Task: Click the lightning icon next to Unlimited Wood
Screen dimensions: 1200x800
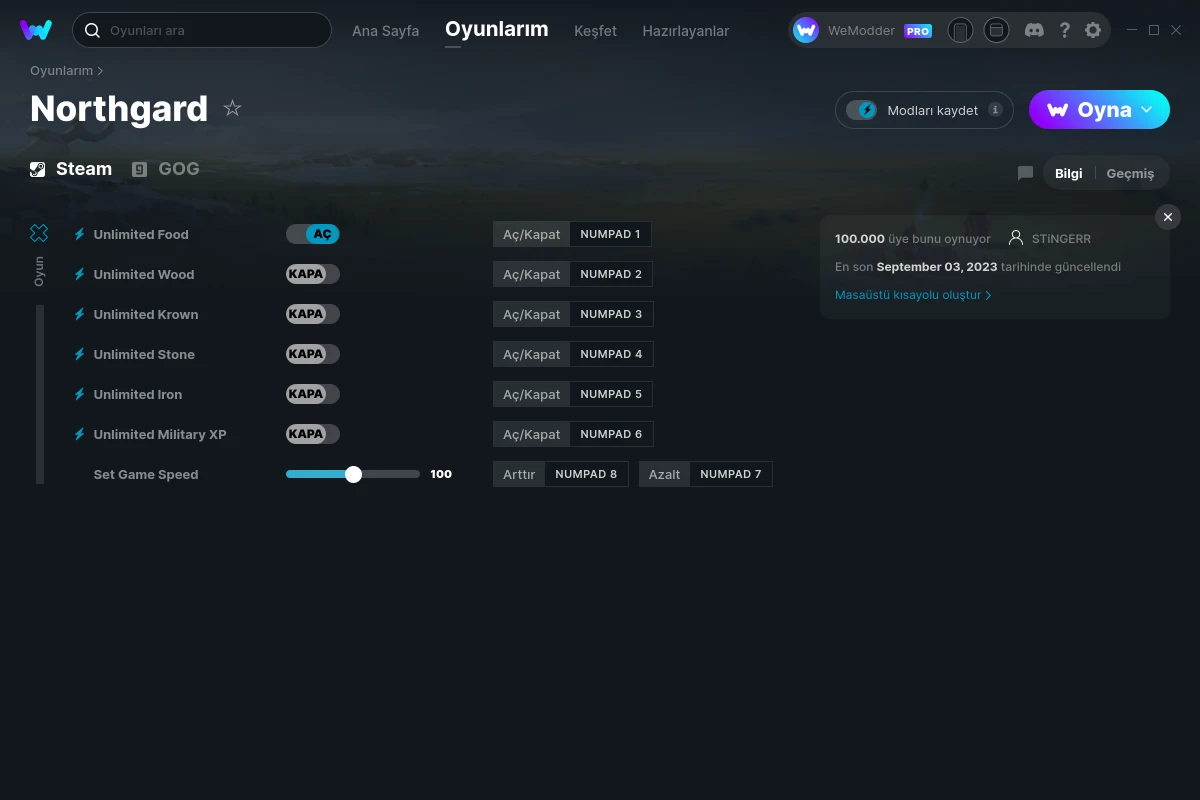Action: (x=79, y=274)
